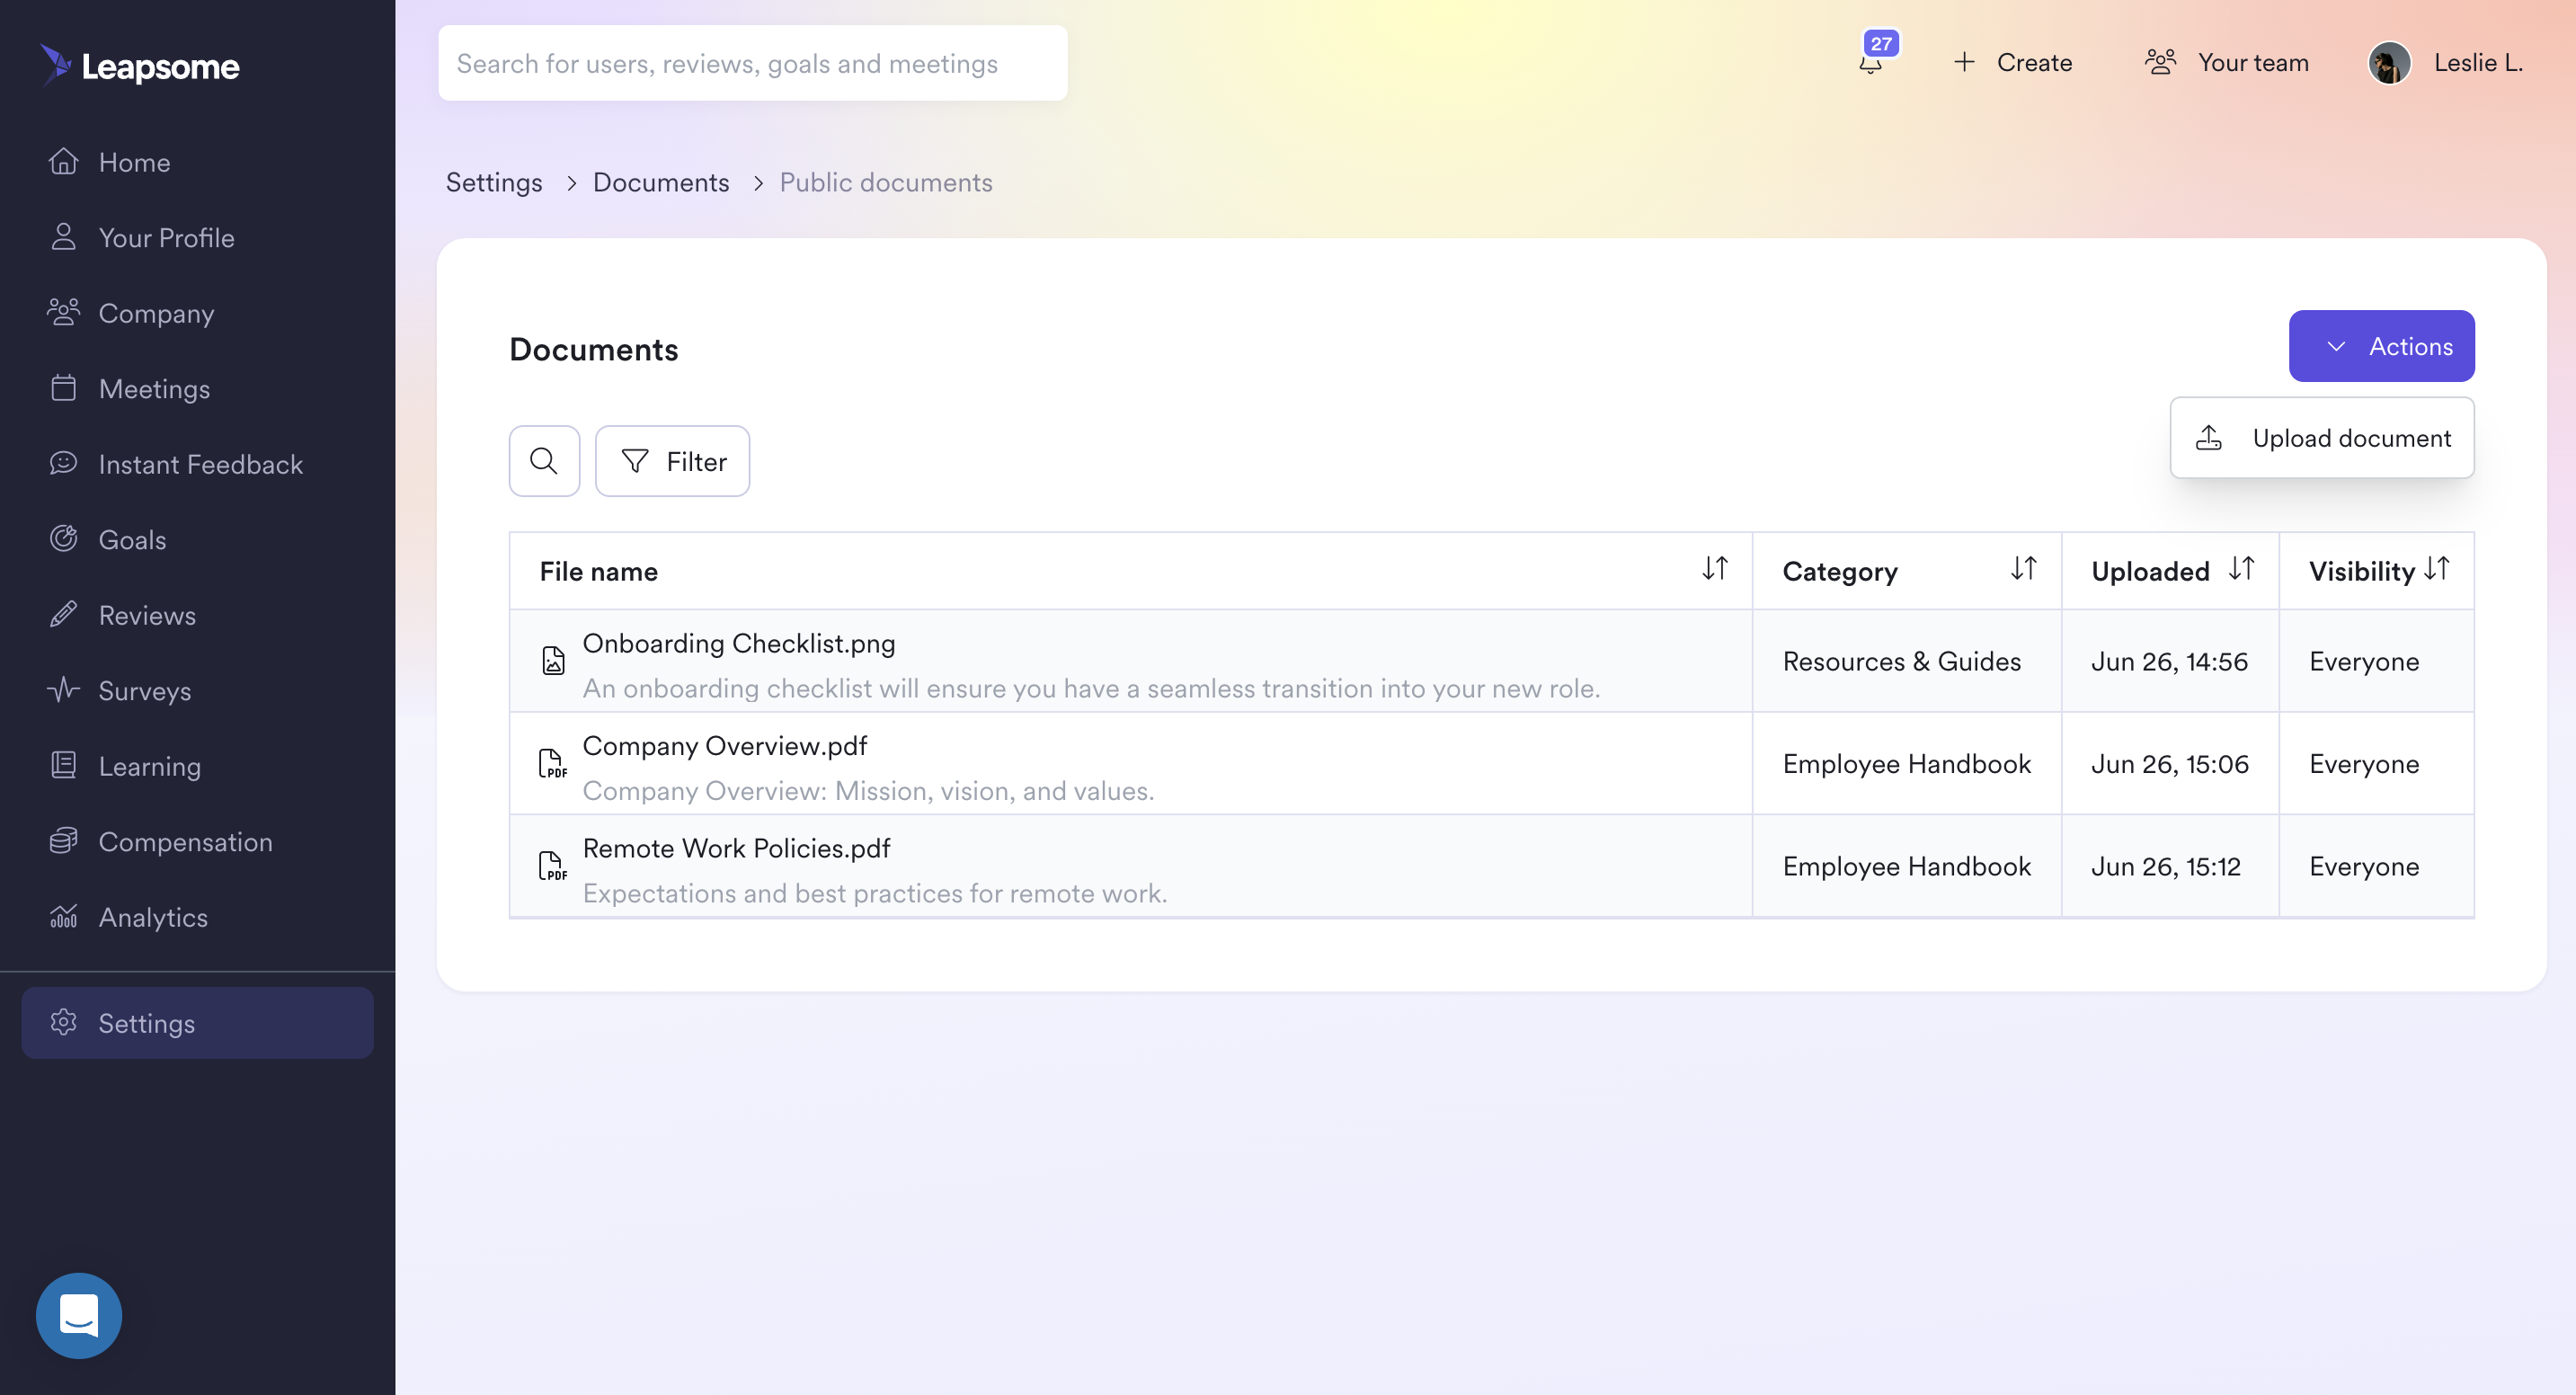This screenshot has width=2576, height=1395.
Task: Click the Jun 26, 15:06 upload date
Action: 2169,764
